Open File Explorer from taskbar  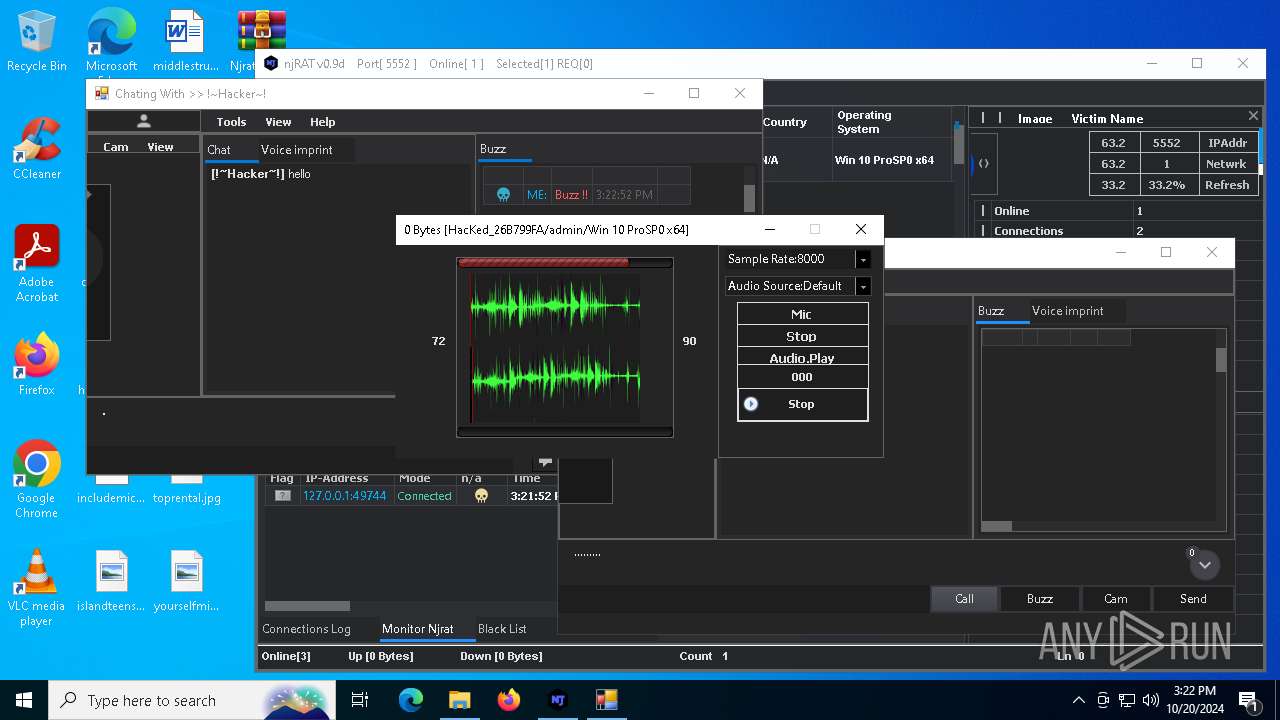point(459,700)
